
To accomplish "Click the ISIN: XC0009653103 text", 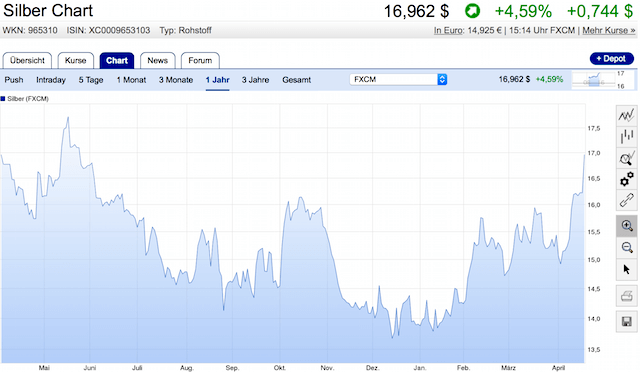I will pos(108,30).
